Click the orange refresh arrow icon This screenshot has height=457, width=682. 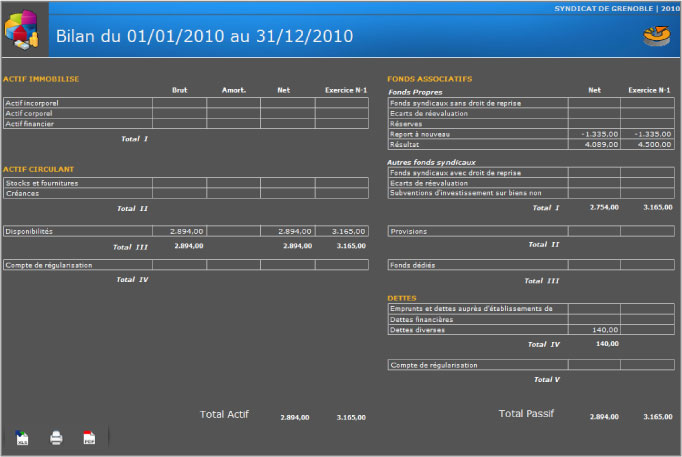pyautogui.click(x=656, y=36)
